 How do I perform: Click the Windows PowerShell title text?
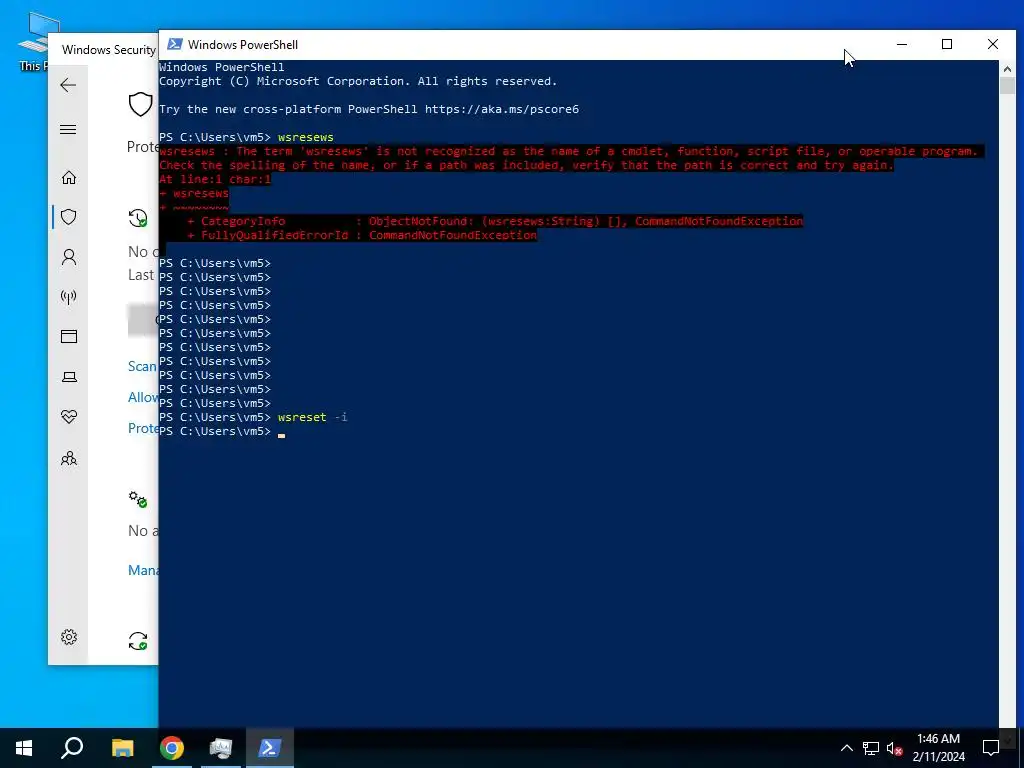243,44
